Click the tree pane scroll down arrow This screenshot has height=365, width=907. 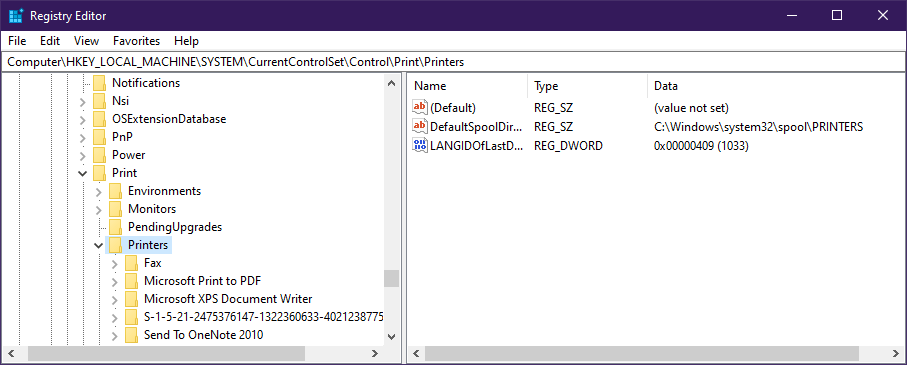(392, 336)
